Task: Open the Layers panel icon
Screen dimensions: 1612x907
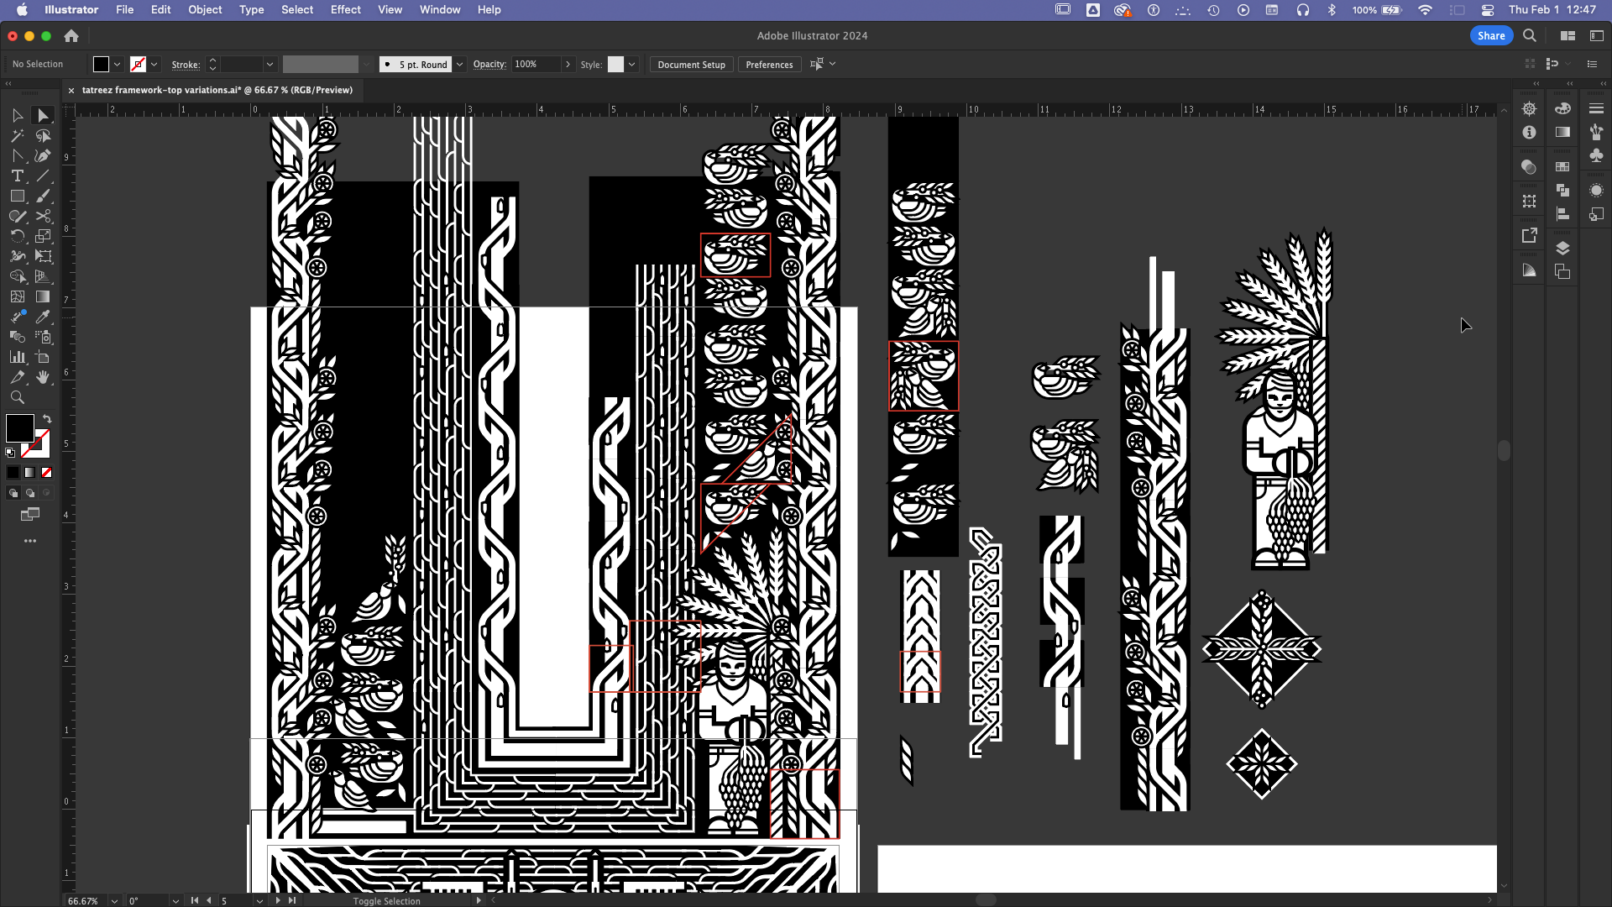Action: (1562, 248)
